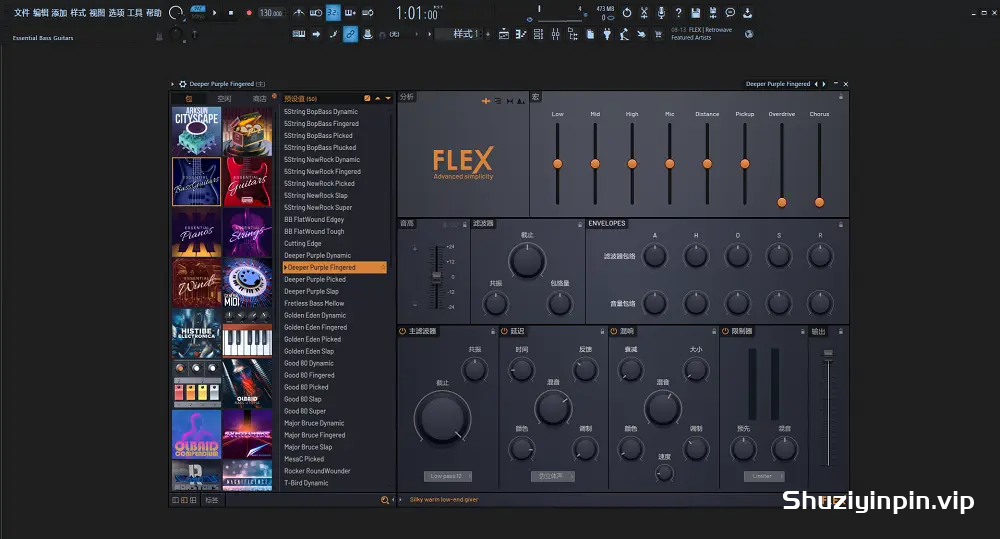Image resolution: width=1000 pixels, height=539 pixels.
Task: Toggle the 混响 power button
Action: 614,331
